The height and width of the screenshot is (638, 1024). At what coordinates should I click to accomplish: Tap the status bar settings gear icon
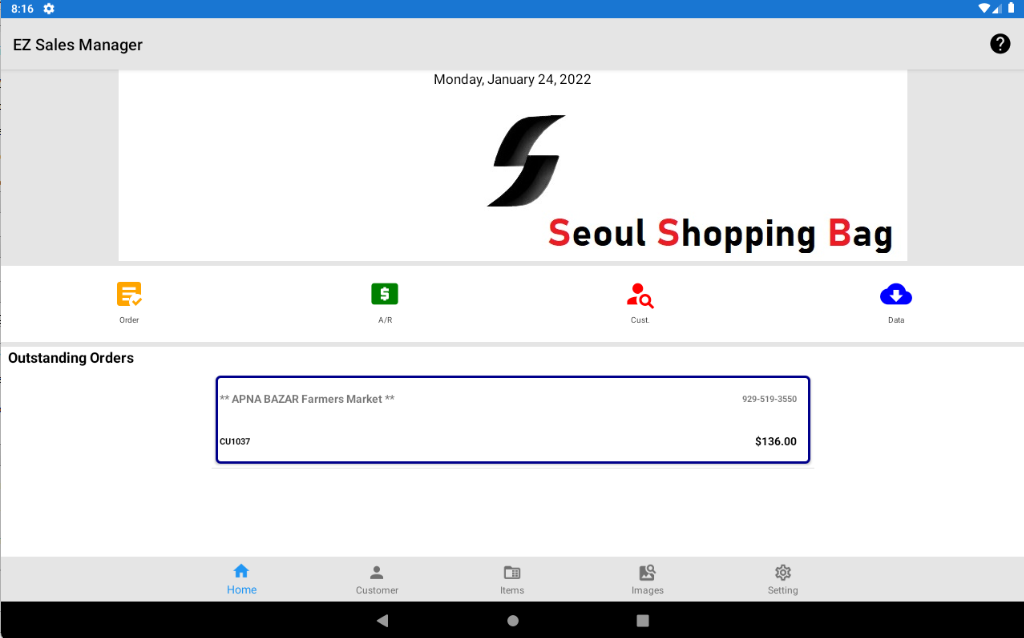point(49,8)
